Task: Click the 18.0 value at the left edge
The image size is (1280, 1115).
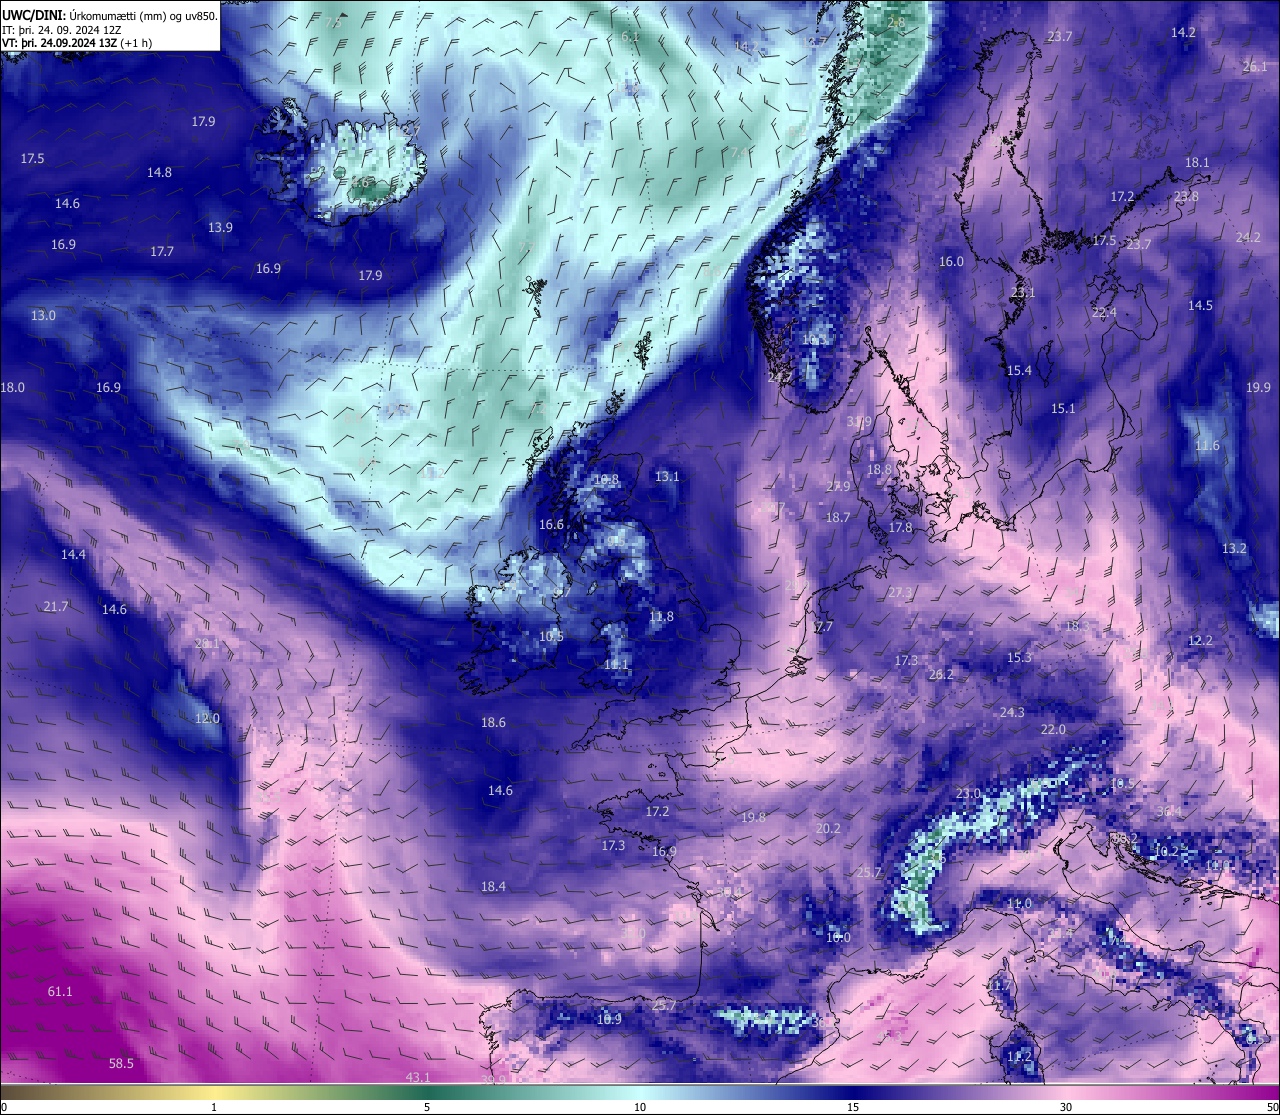Action: (13, 387)
